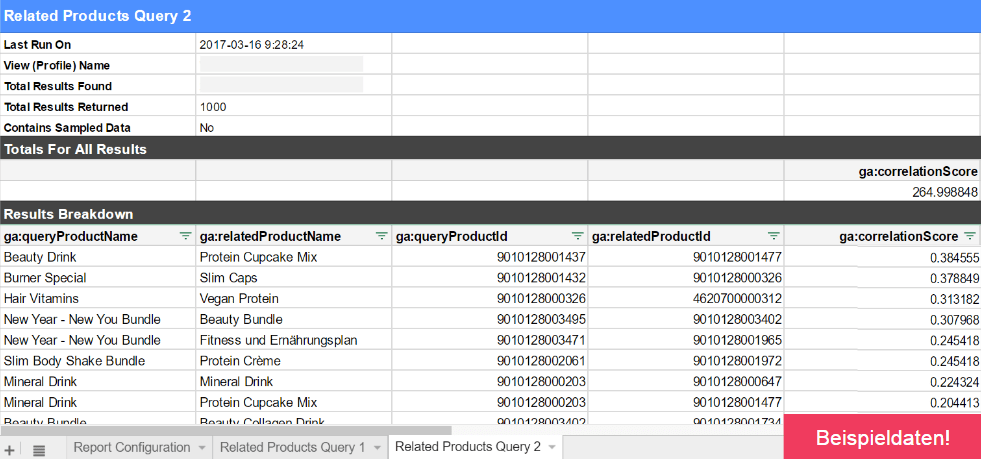Expand the Related Products Query 2 tab arrow
This screenshot has height=459, width=981.
tap(552, 448)
